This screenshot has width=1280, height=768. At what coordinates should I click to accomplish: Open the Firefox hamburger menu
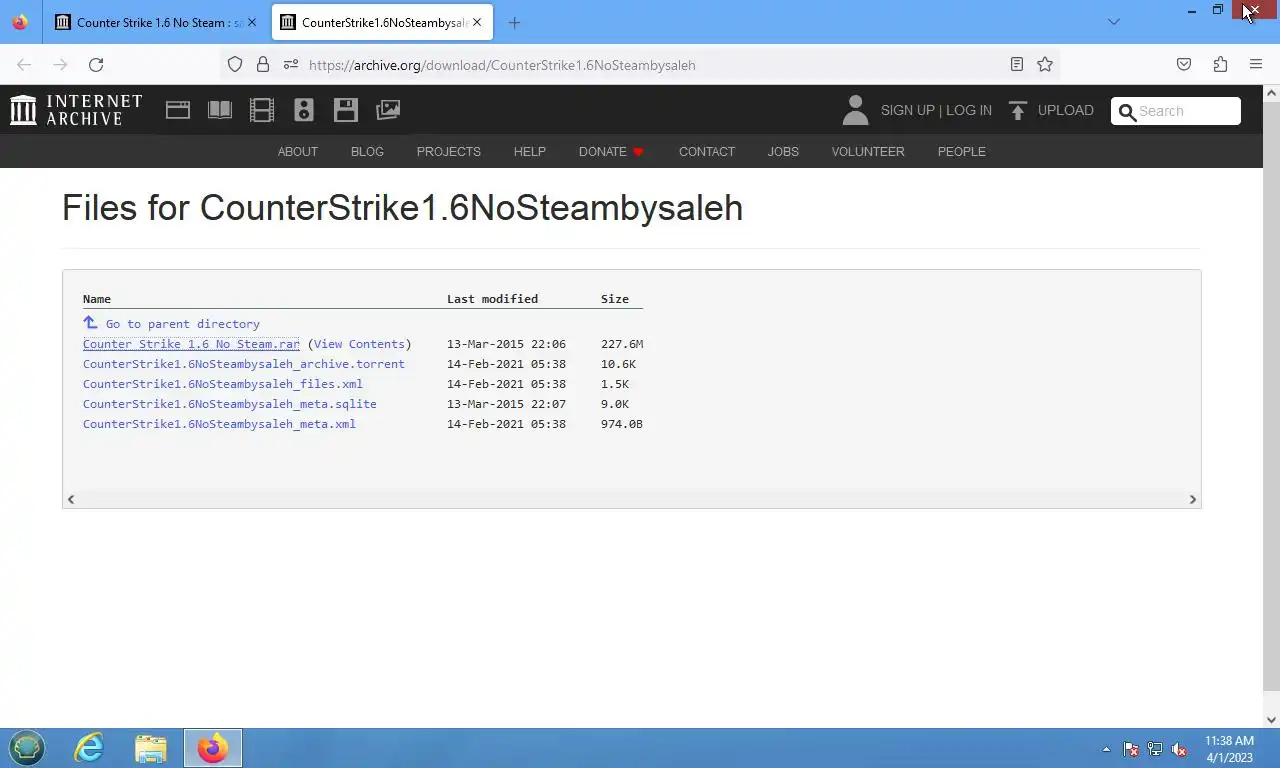(1256, 65)
